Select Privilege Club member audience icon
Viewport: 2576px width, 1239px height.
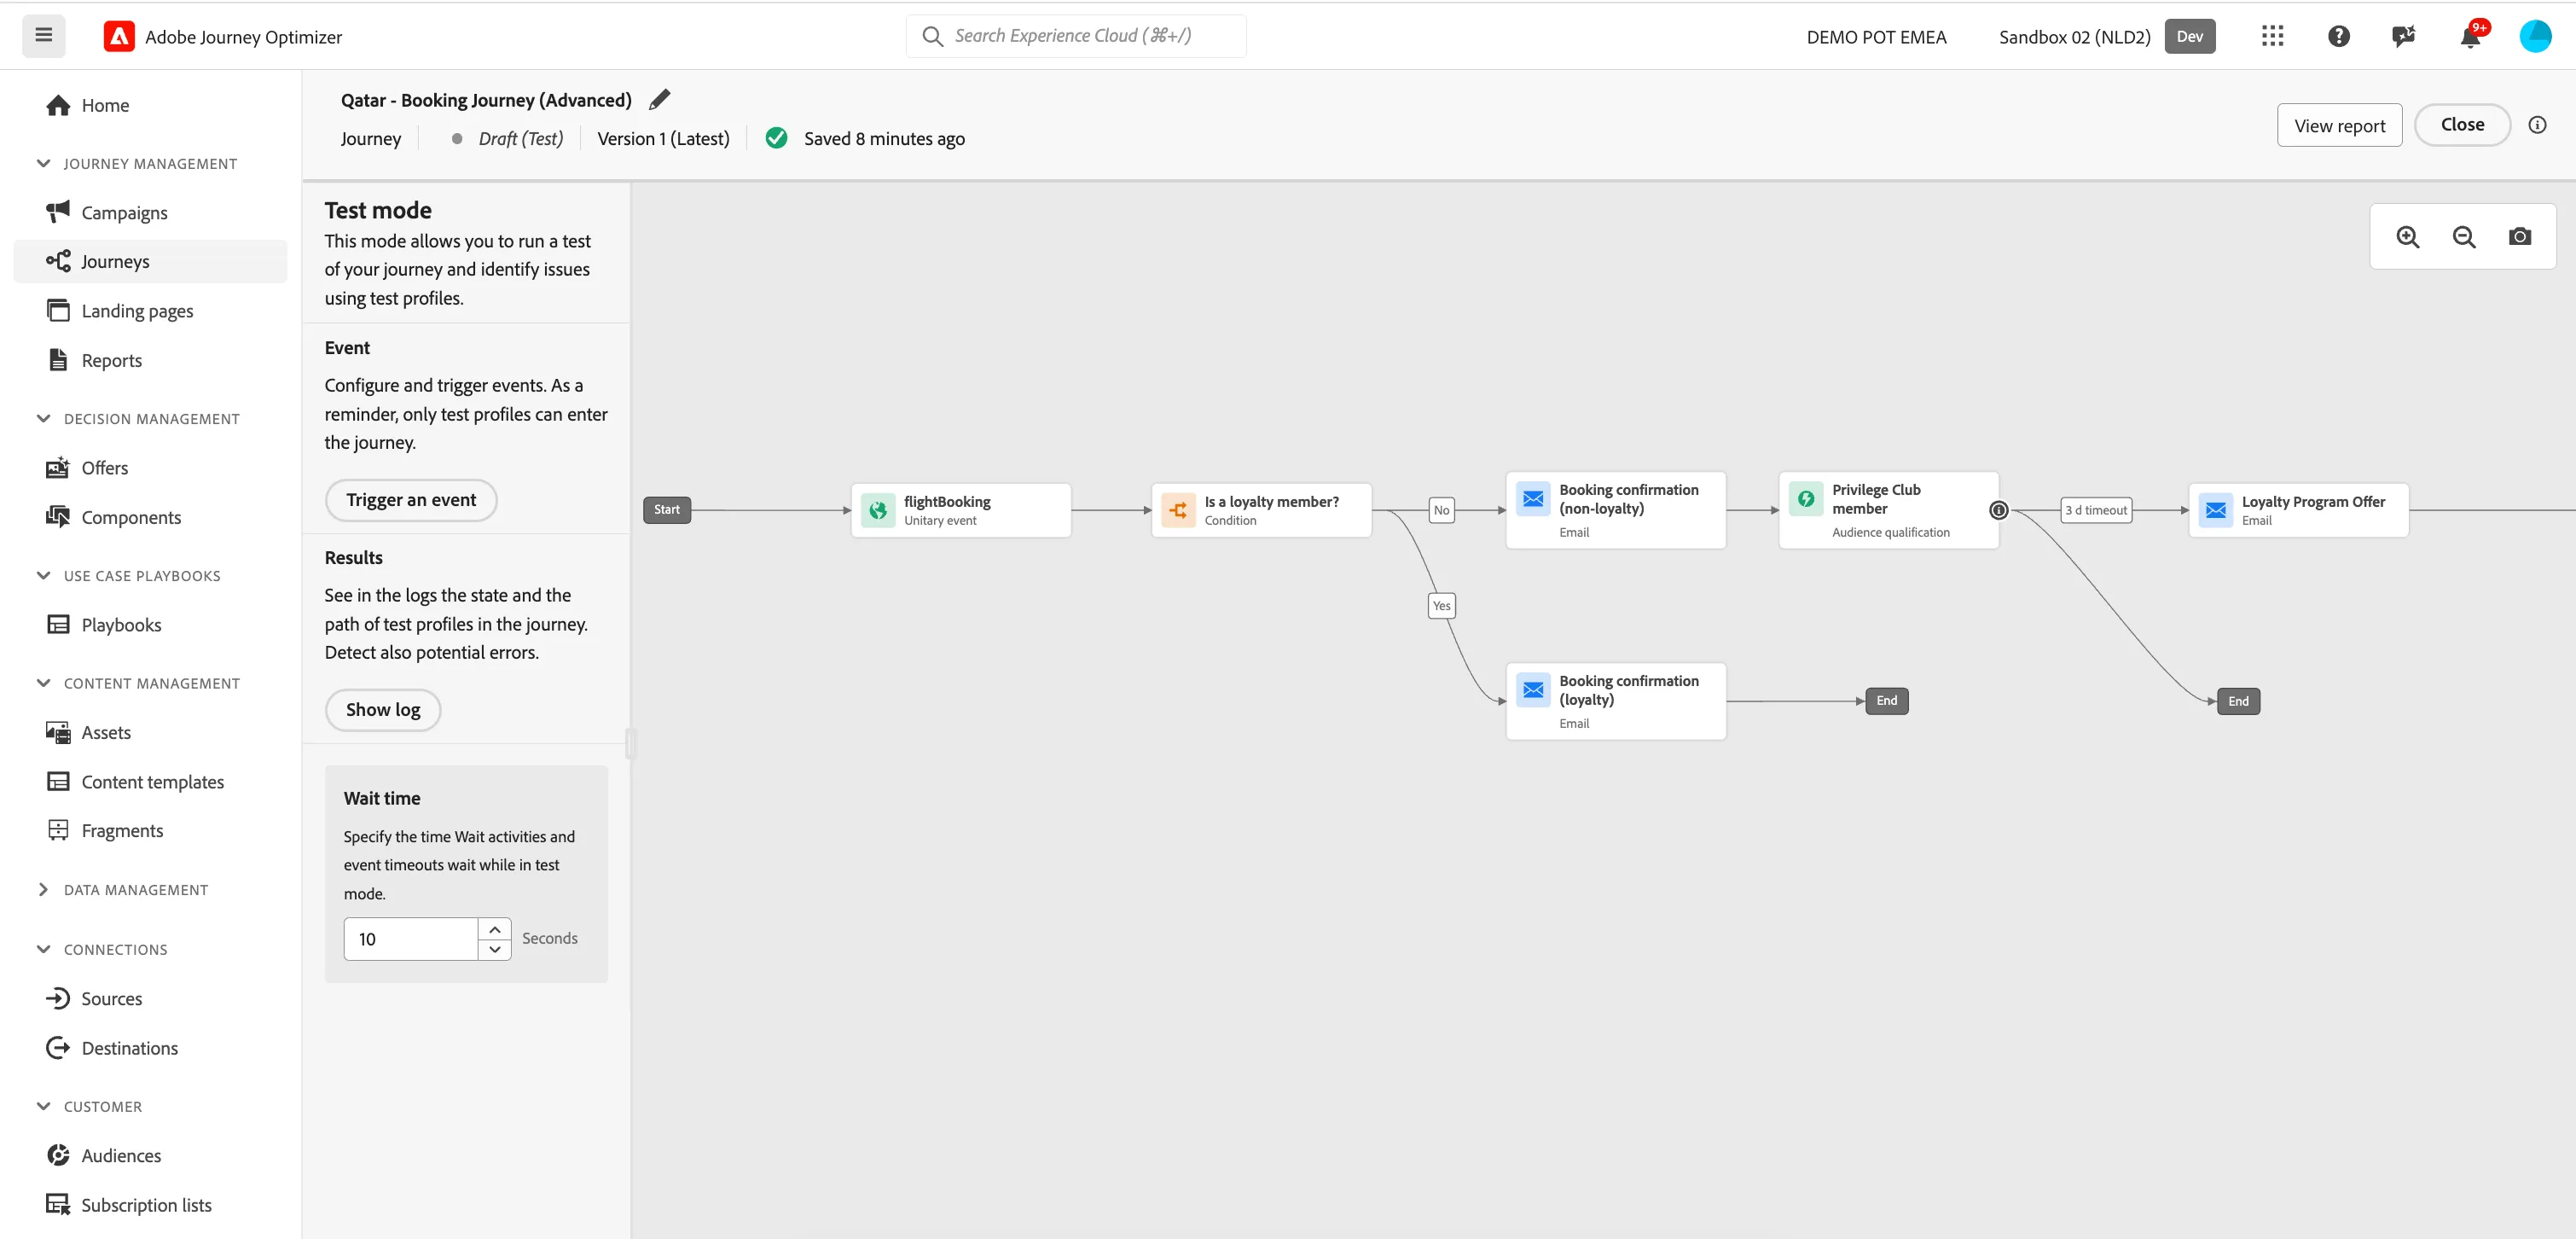(1806, 498)
